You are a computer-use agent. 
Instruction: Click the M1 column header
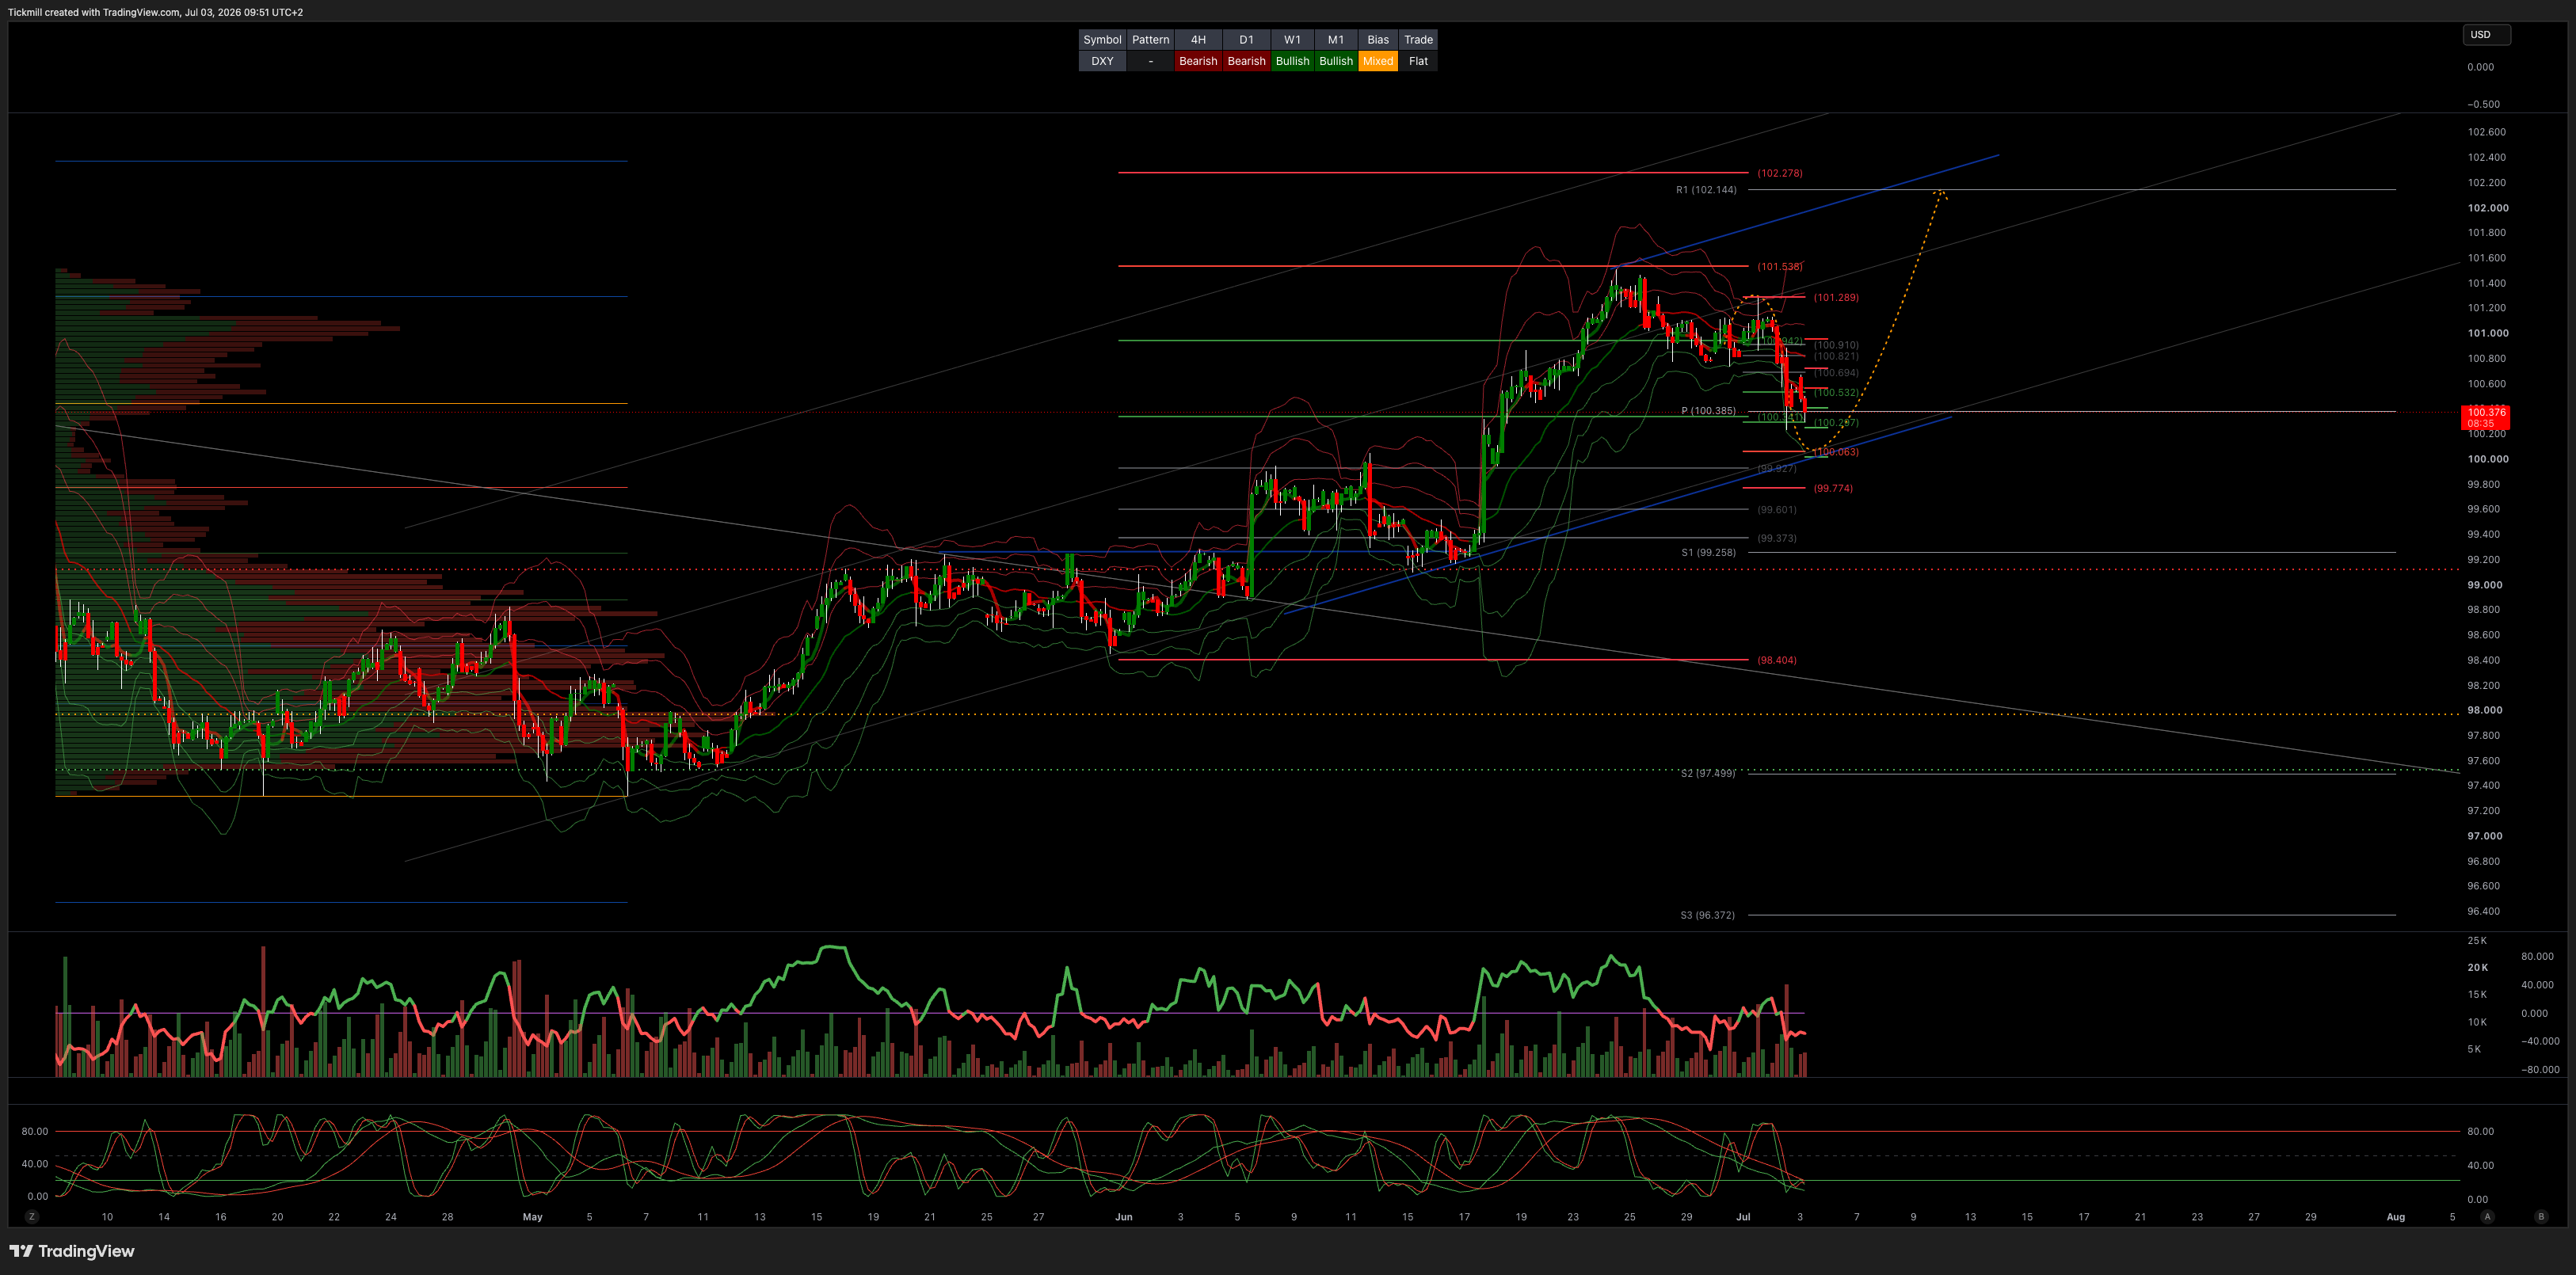click(x=1336, y=40)
